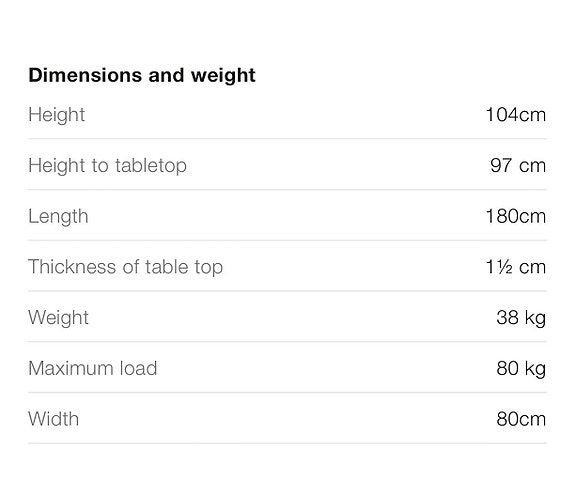Select the Length label
Screen dimensions: 575x480
(58, 216)
